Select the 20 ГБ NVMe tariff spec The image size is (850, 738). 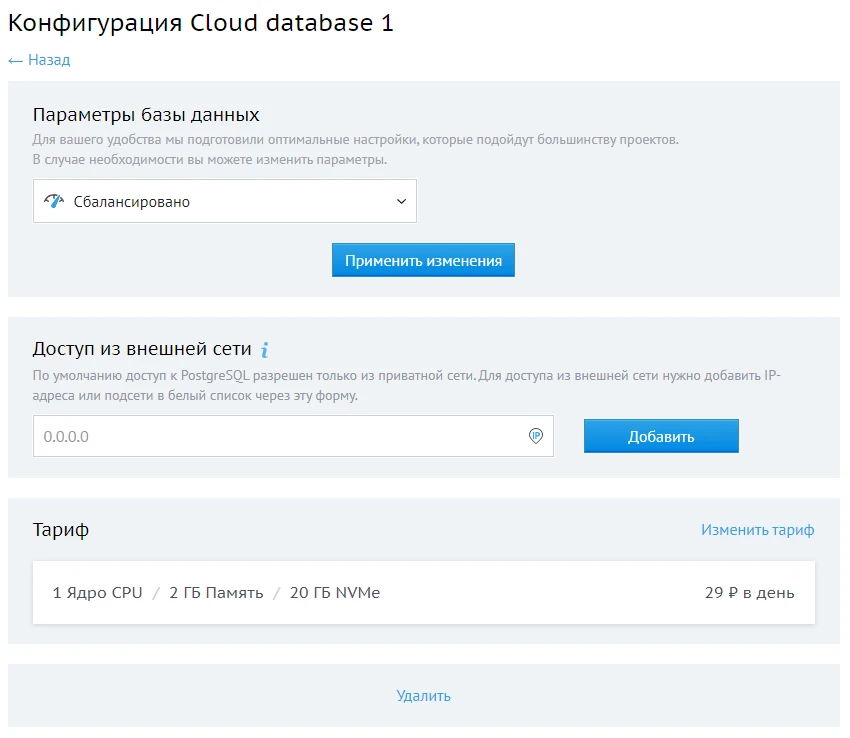click(x=335, y=593)
